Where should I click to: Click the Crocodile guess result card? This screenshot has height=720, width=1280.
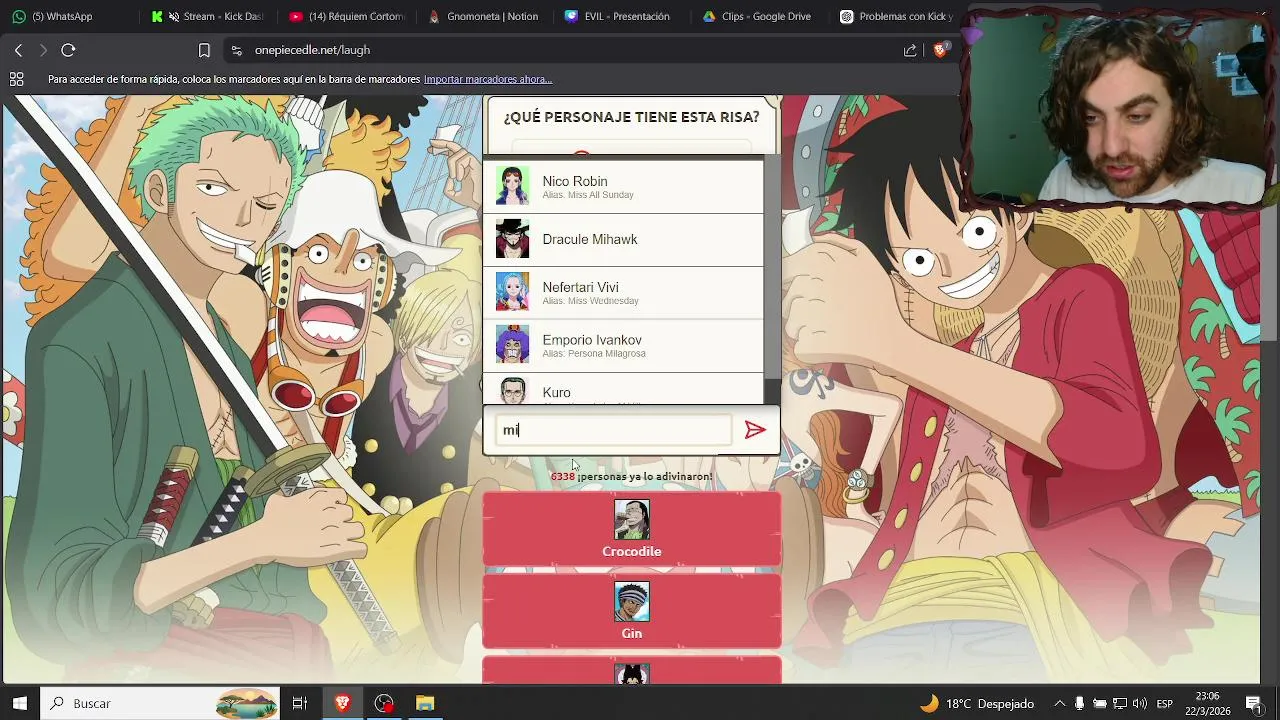click(632, 529)
